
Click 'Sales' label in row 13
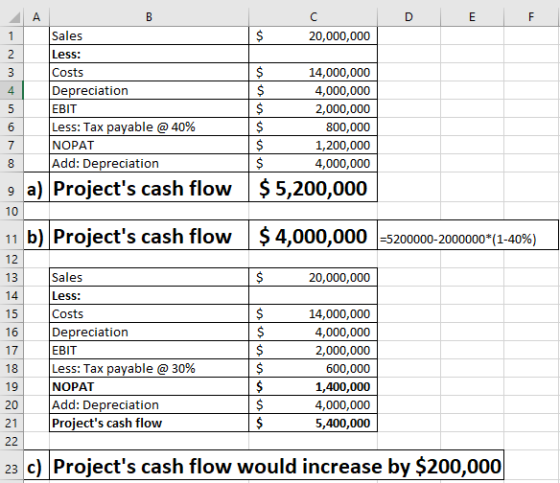coord(149,277)
